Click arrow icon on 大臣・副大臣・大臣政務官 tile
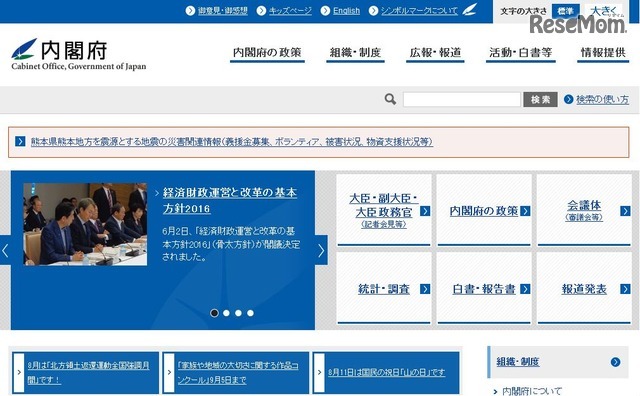The height and width of the screenshot is (396, 640). pos(425,211)
